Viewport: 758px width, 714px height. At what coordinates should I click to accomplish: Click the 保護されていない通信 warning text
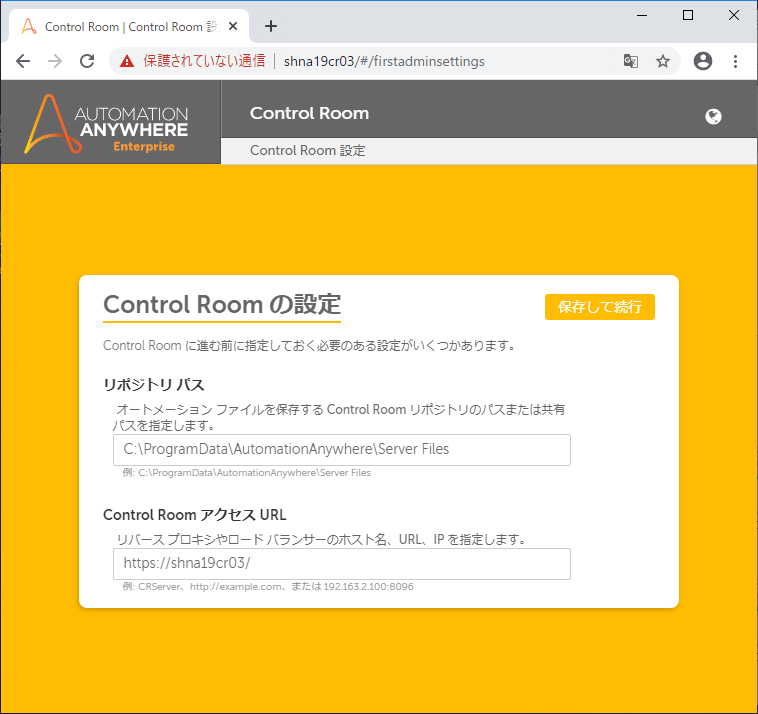pos(204,61)
